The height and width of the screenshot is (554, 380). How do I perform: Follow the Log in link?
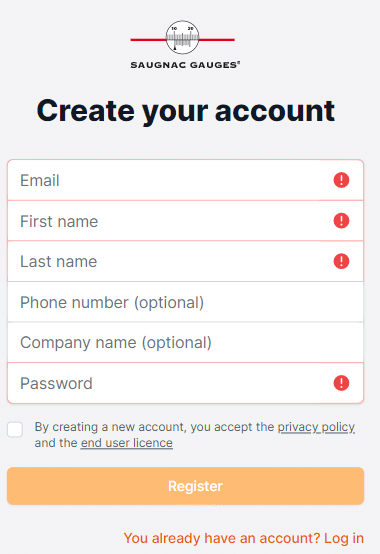click(x=344, y=538)
